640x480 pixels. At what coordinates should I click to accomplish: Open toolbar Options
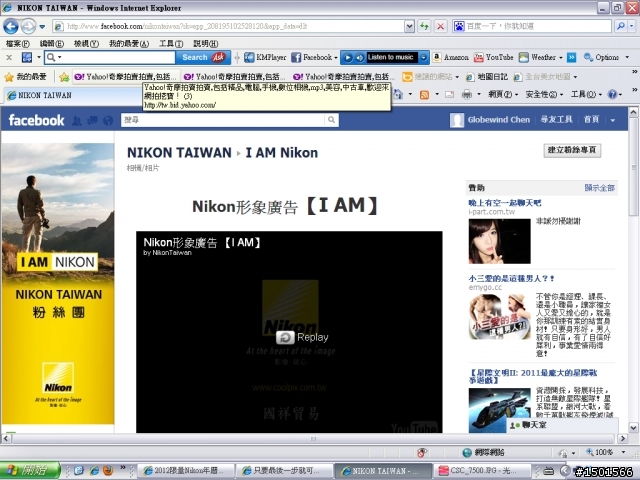(606, 58)
